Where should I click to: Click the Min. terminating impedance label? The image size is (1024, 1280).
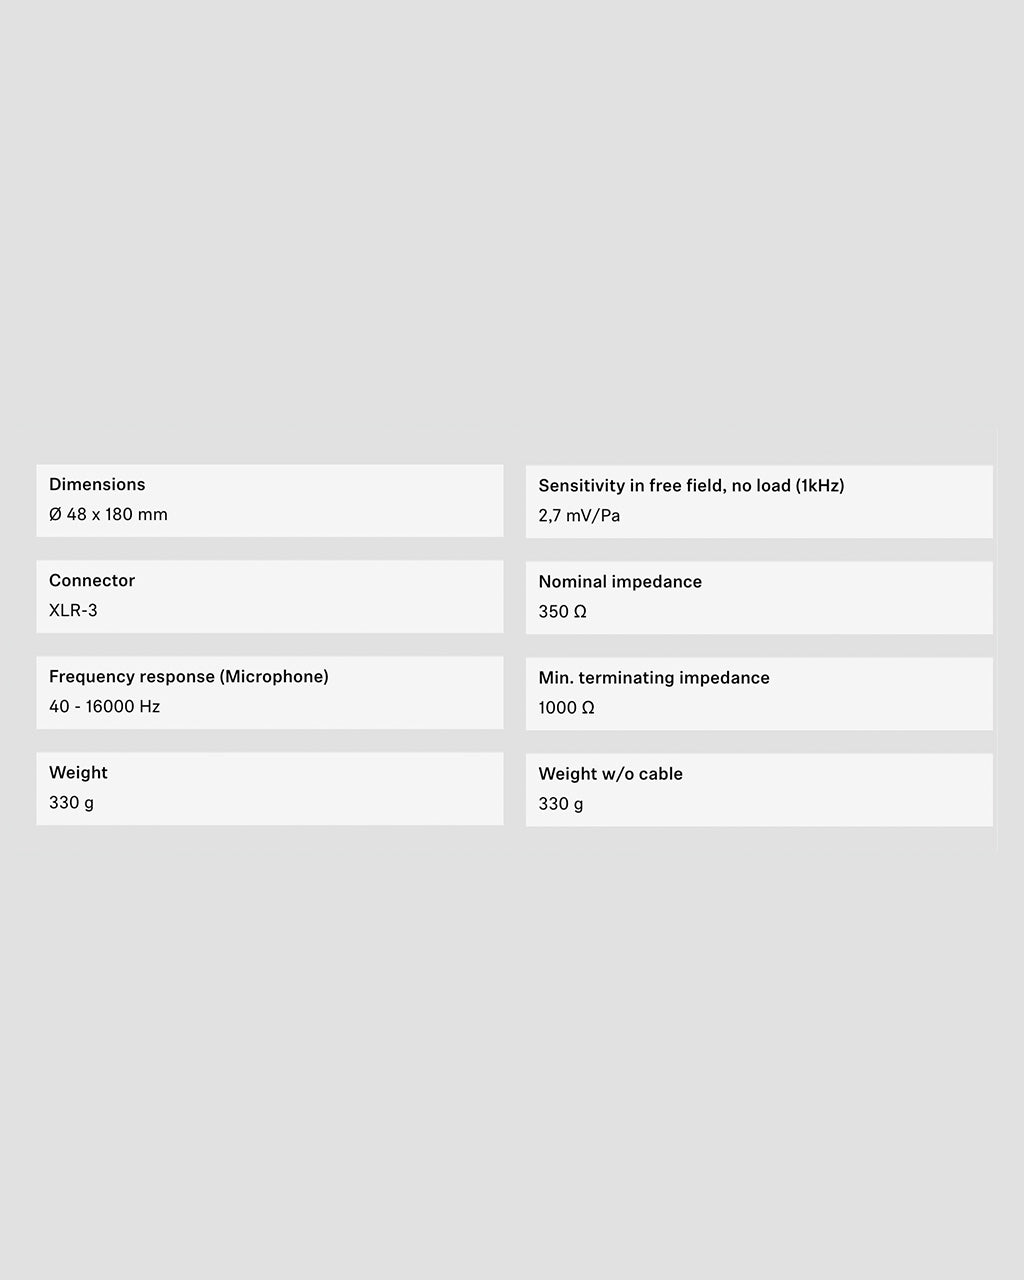click(654, 678)
